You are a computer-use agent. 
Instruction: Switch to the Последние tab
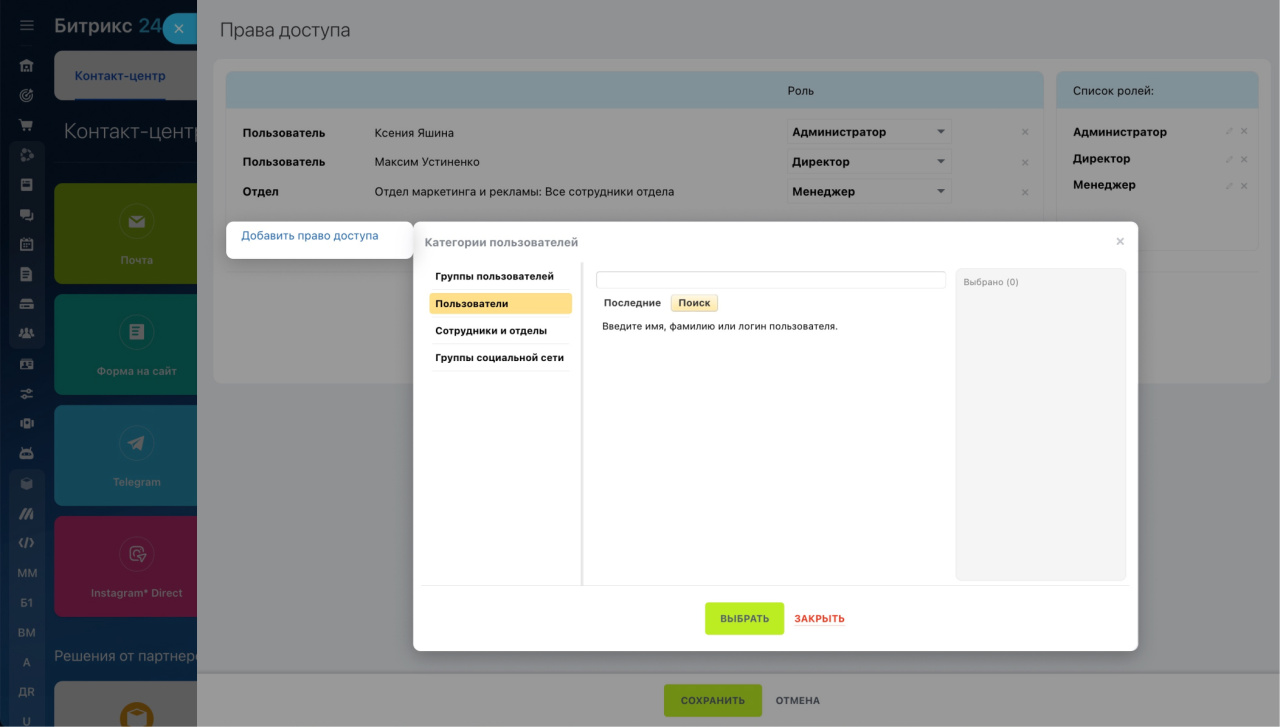[x=632, y=303]
